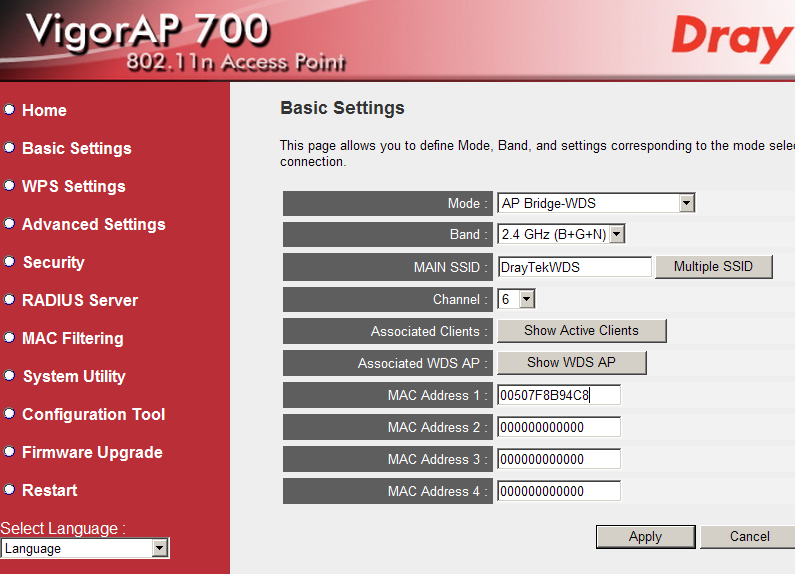
Task: Click the Restart link
Action: [49, 490]
